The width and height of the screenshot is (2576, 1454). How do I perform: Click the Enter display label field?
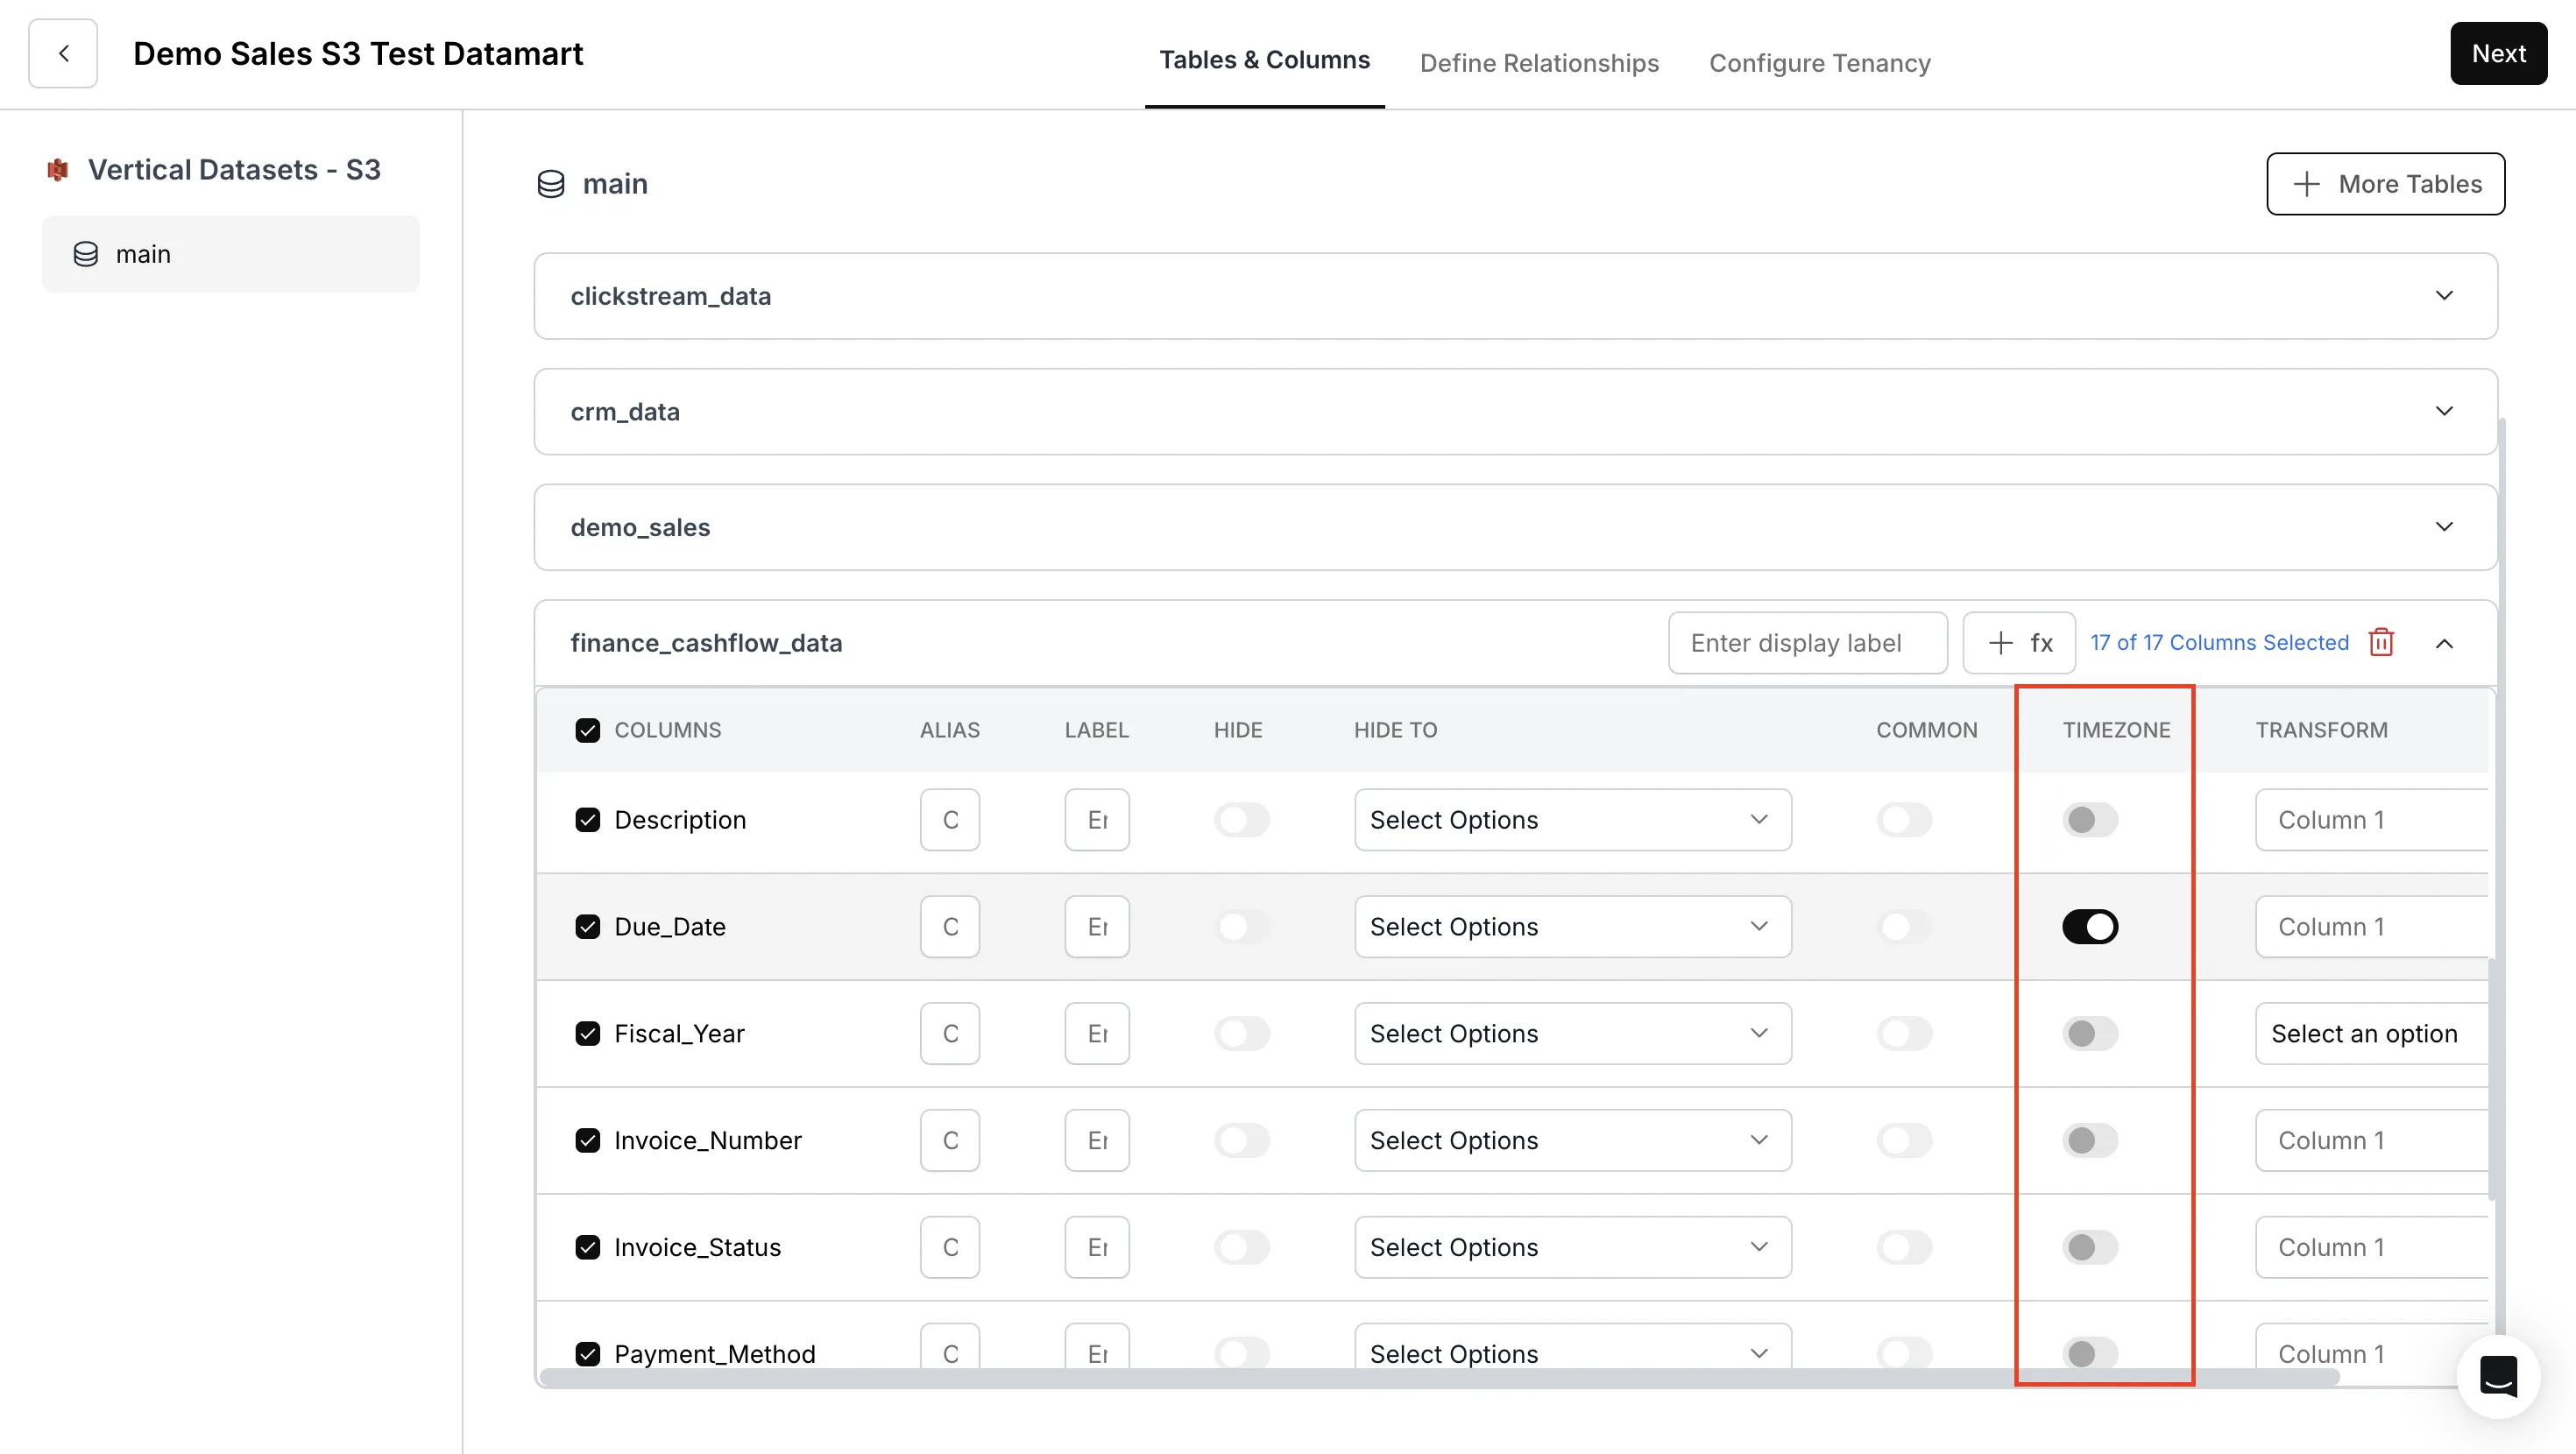pyautogui.click(x=1807, y=643)
